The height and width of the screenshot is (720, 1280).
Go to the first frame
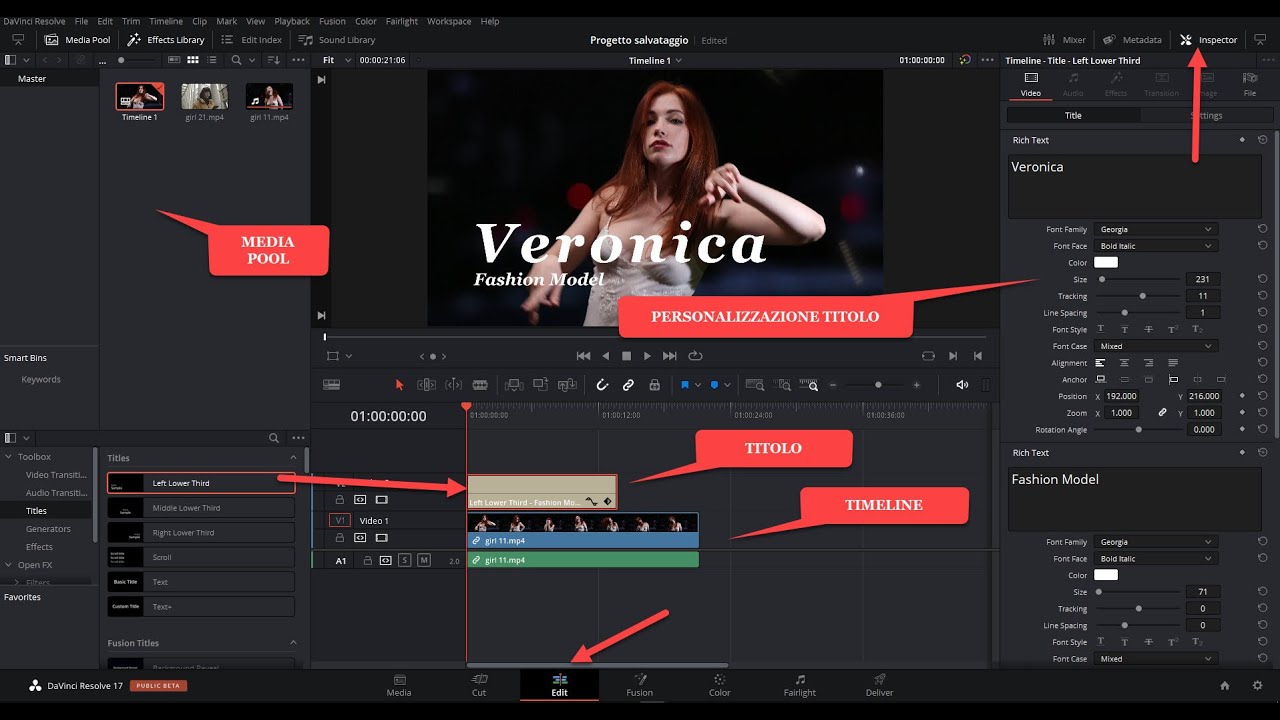click(584, 356)
